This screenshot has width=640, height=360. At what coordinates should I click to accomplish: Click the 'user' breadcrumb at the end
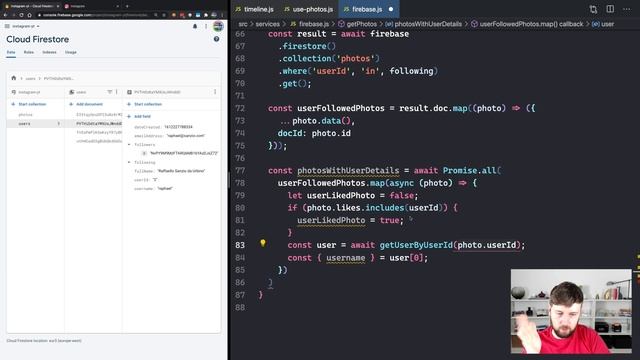coord(607,24)
